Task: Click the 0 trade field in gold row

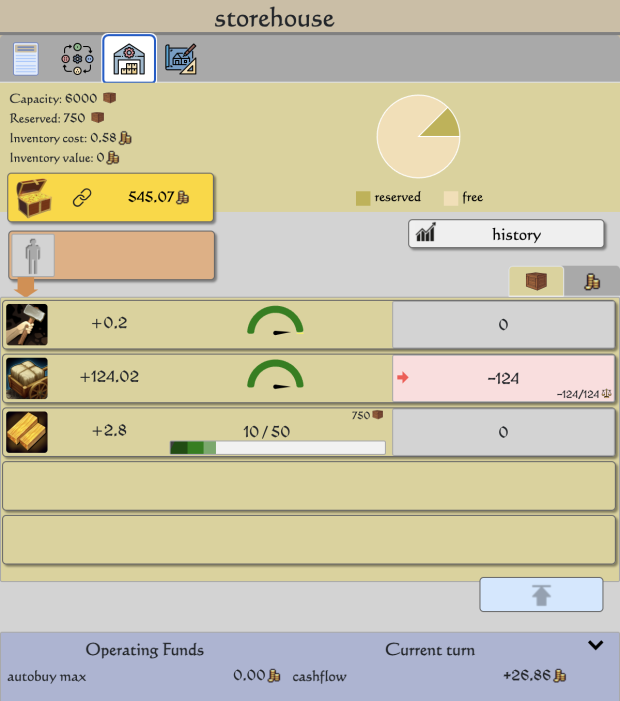Action: click(503, 432)
